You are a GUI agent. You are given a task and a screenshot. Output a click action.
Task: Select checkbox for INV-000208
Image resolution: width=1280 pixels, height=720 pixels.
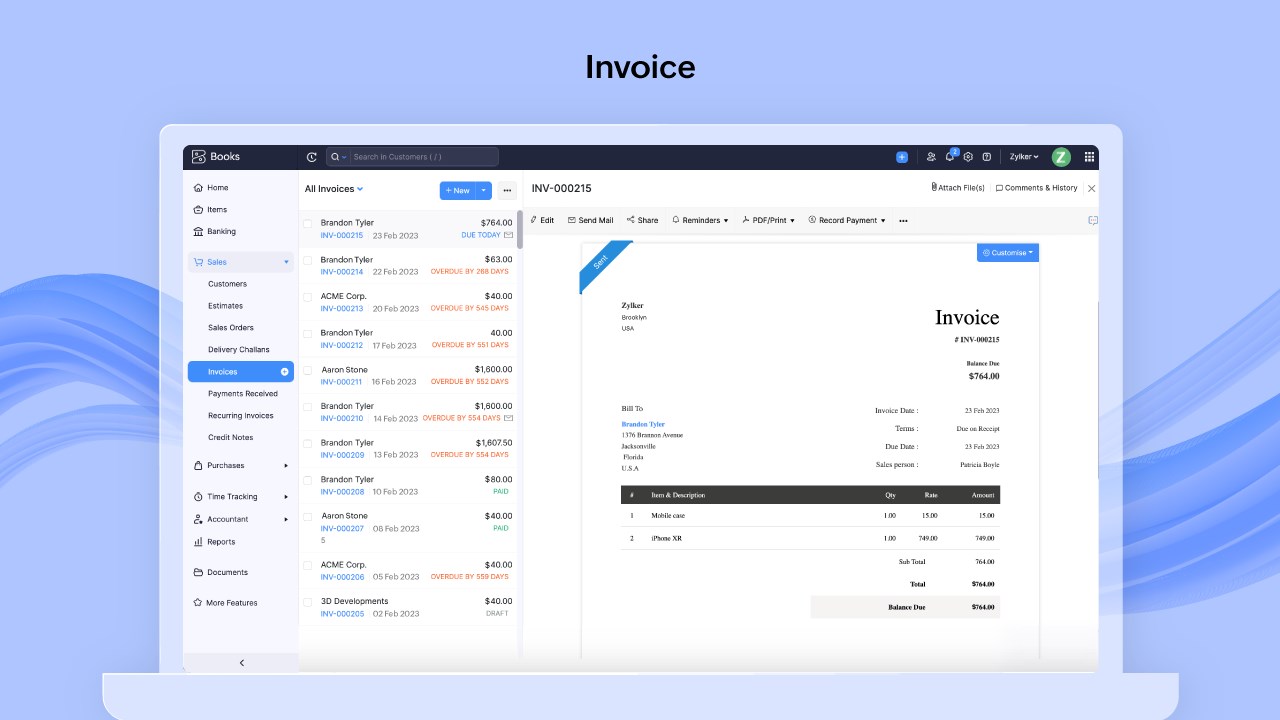(x=308, y=480)
